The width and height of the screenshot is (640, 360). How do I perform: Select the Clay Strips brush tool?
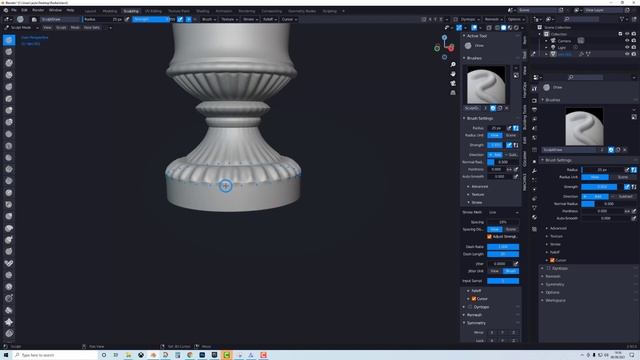click(9, 75)
